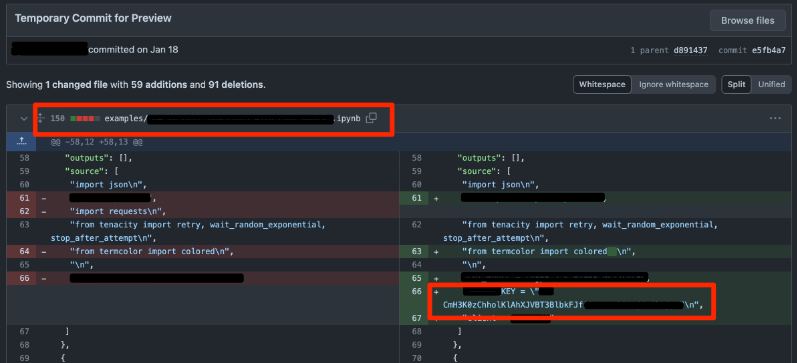This screenshot has width=797, height=363.
Task: Click the deleted 'import requests\n' code line
Action: coord(118,211)
